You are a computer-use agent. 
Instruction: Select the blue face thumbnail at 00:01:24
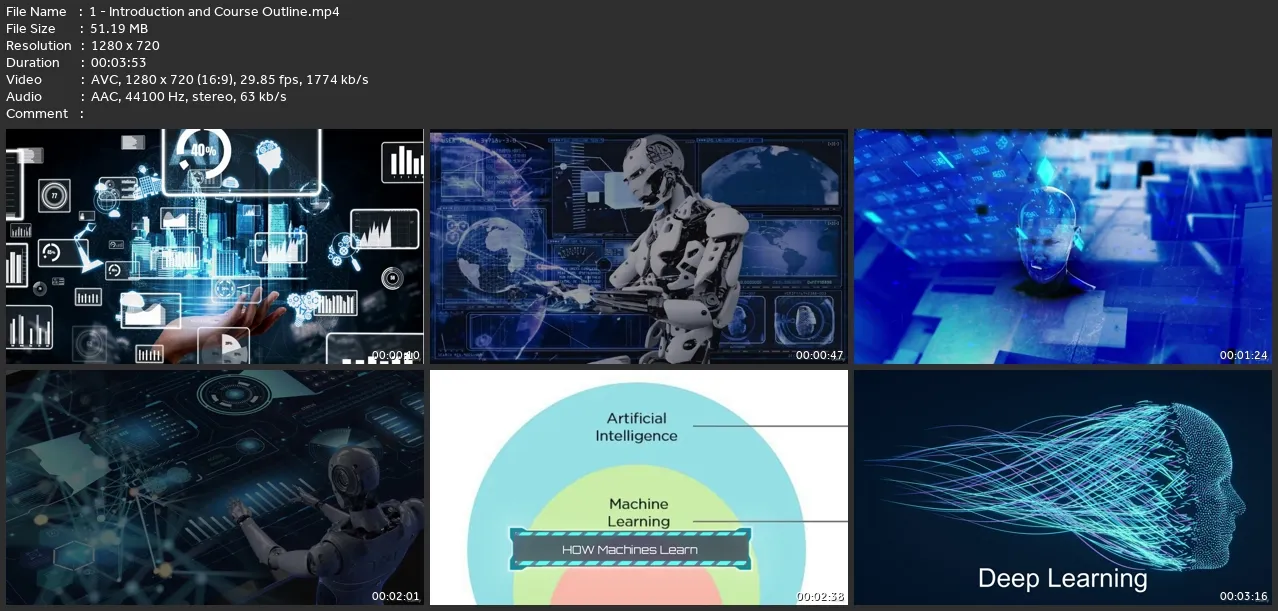click(x=1063, y=246)
